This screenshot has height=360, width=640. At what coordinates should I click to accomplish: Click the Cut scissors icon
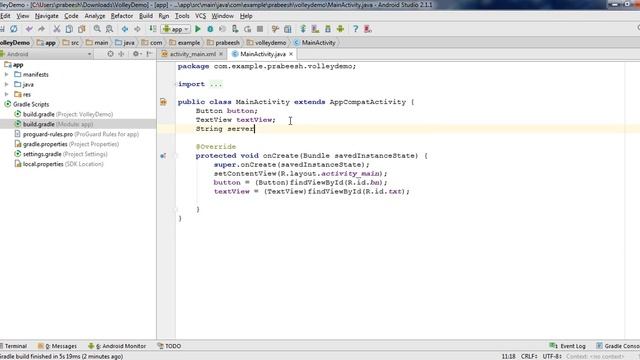click(57, 29)
